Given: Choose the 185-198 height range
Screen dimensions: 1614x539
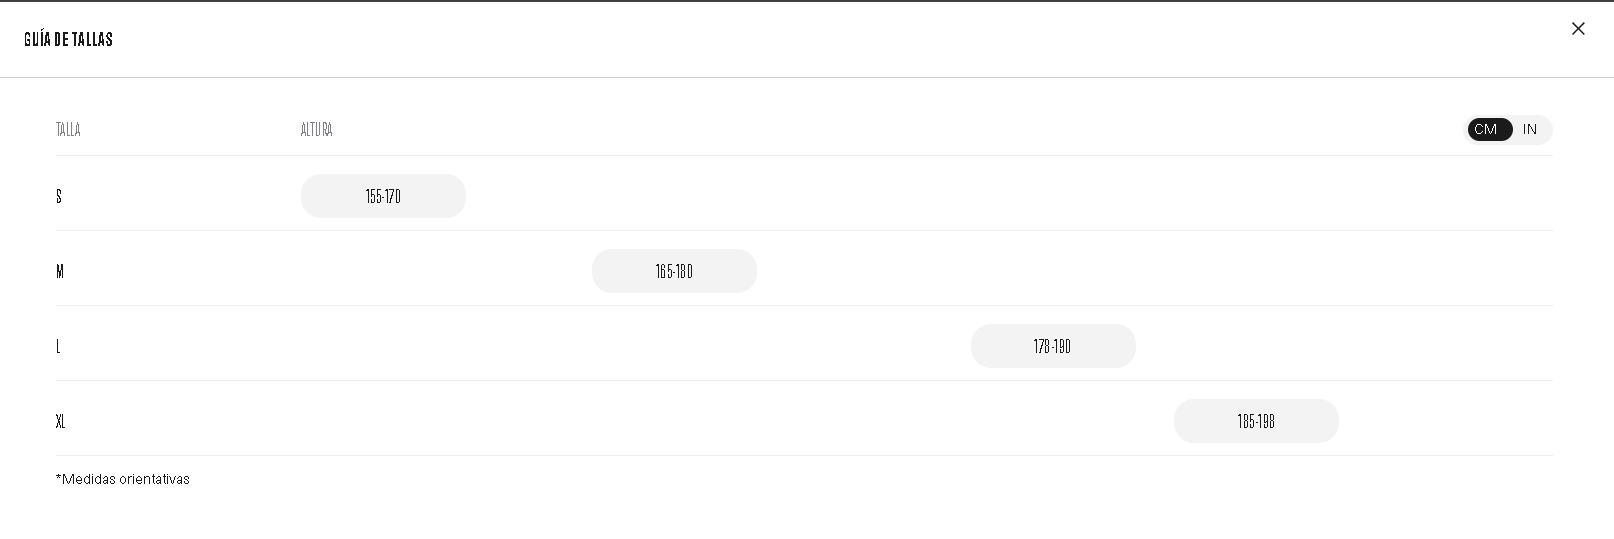Looking at the screenshot, I should (1256, 421).
